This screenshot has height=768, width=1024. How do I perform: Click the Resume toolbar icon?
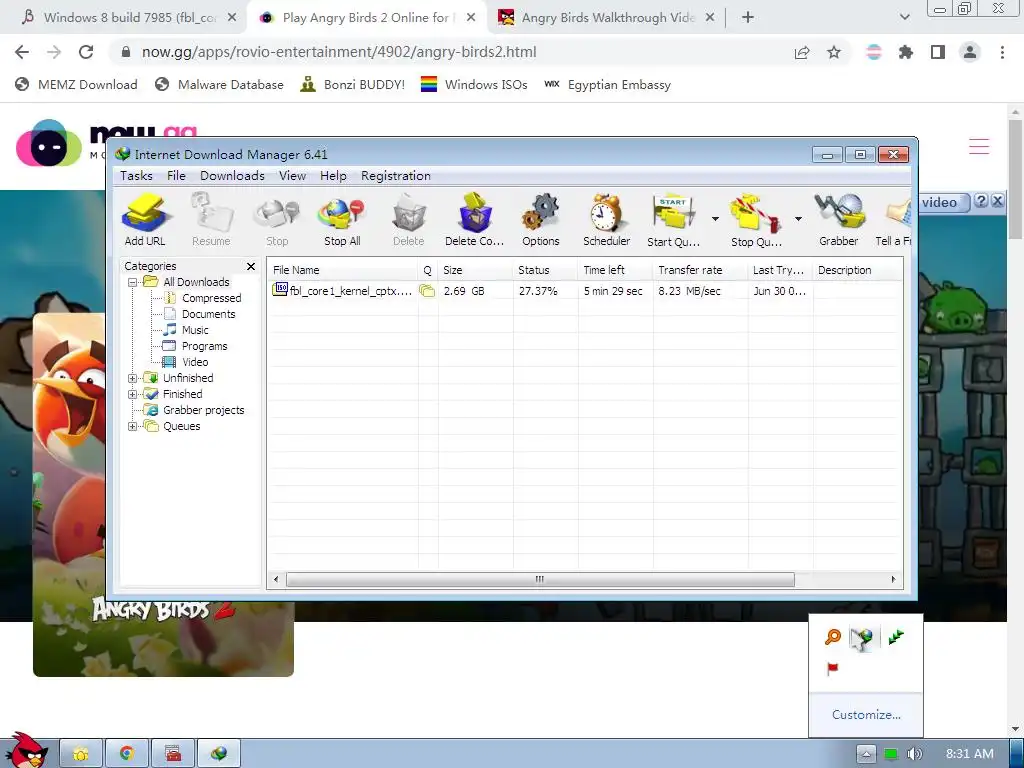[211, 220]
